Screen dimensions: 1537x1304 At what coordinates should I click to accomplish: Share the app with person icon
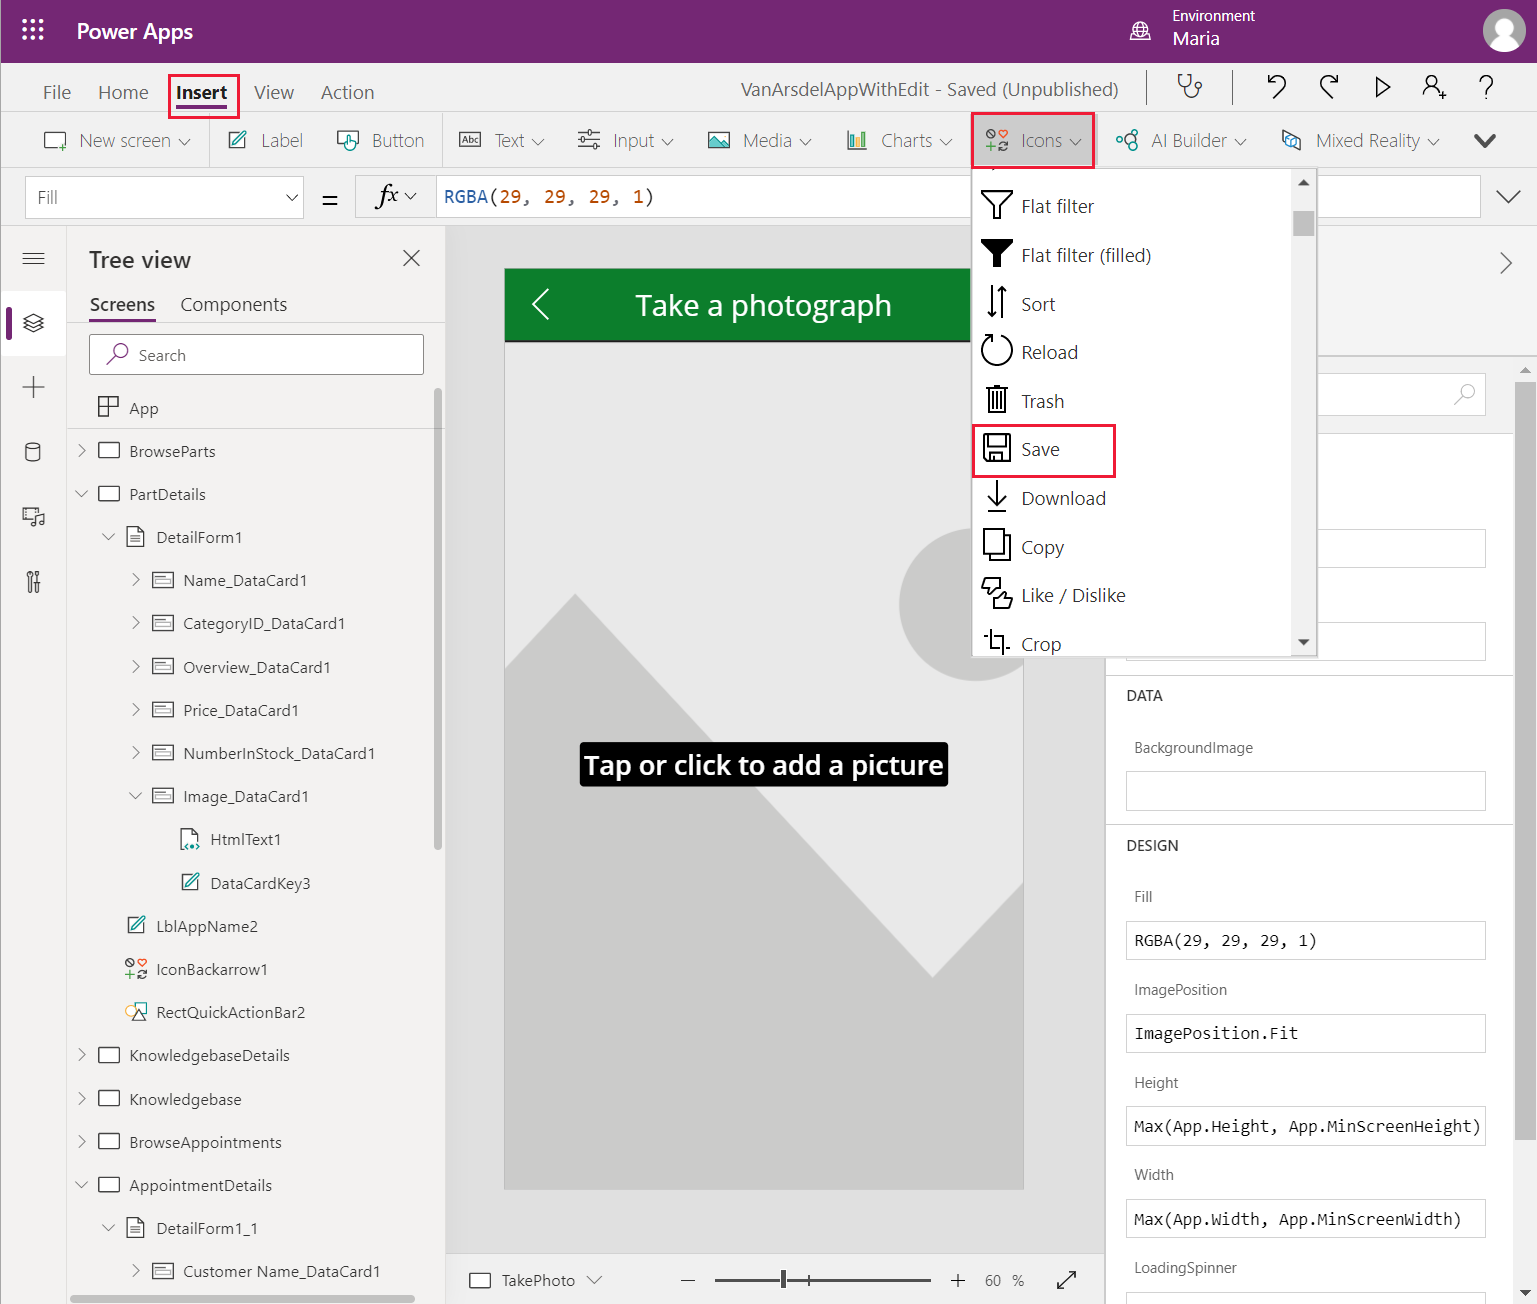pyautogui.click(x=1434, y=87)
